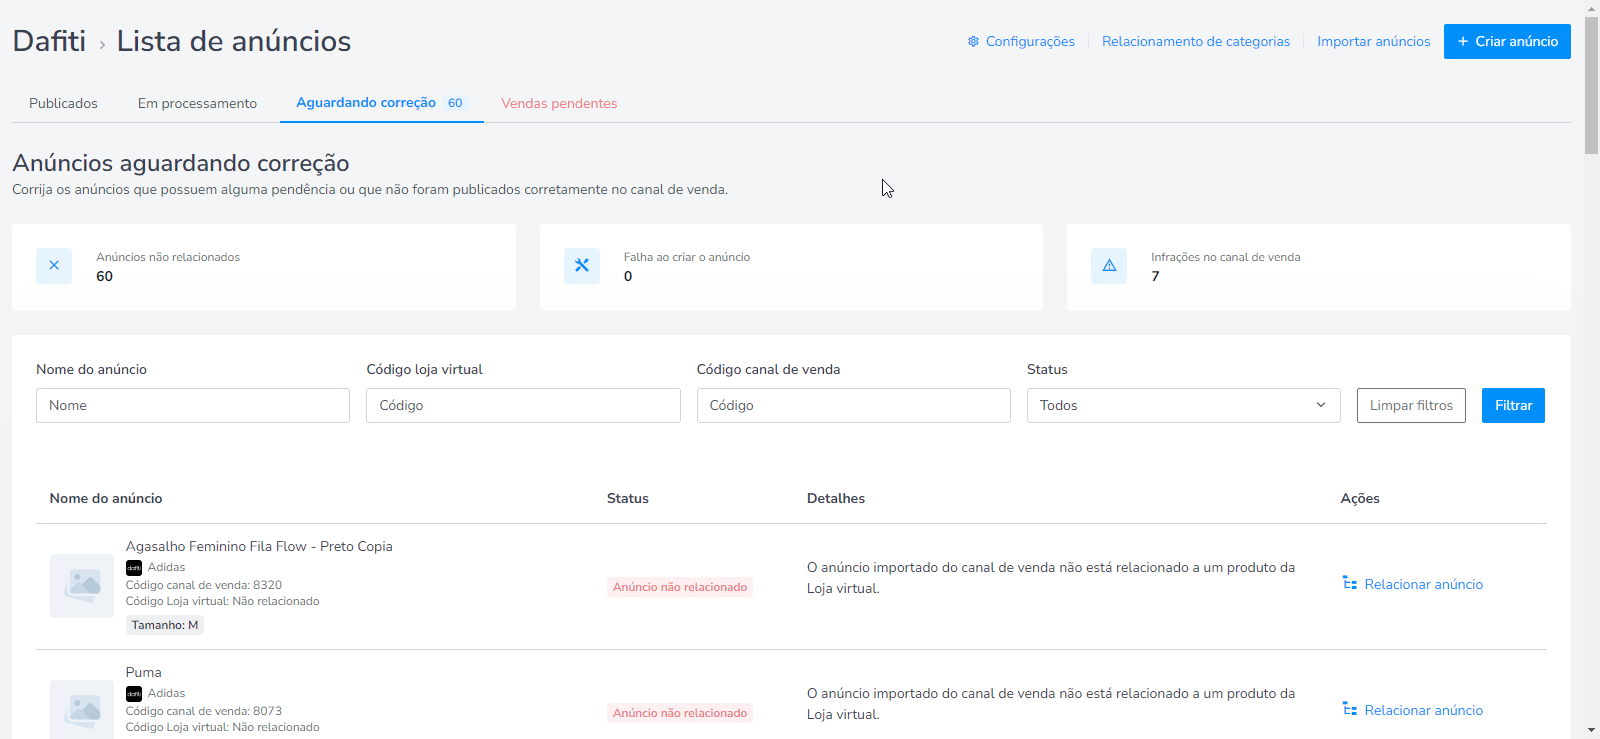Click the Filtrar button
Image resolution: width=1600 pixels, height=739 pixels.
(x=1513, y=405)
